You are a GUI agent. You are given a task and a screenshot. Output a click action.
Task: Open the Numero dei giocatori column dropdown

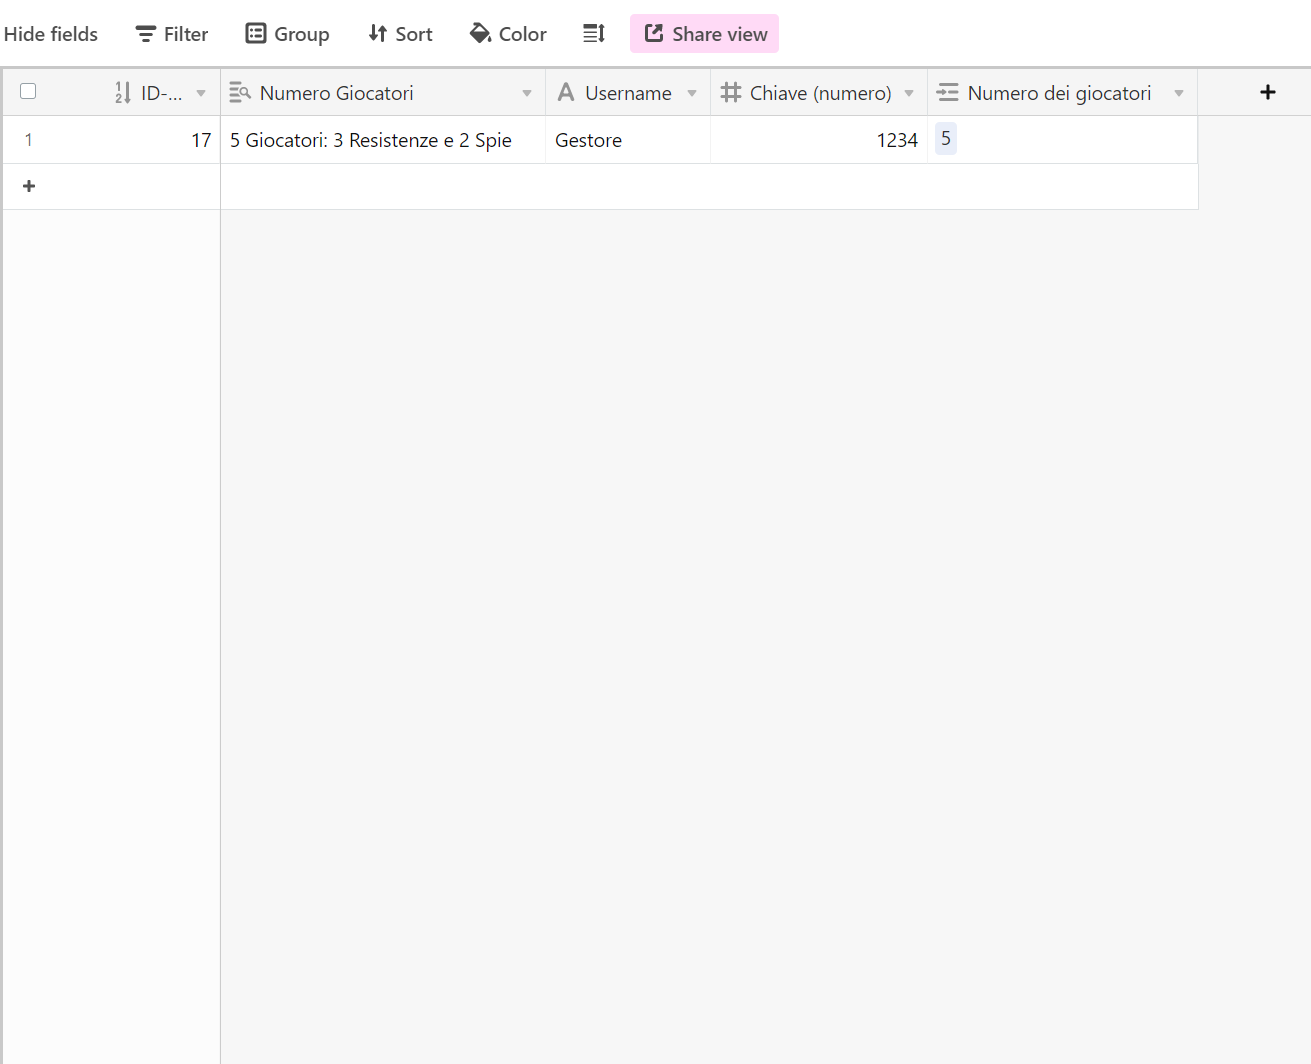[1179, 93]
